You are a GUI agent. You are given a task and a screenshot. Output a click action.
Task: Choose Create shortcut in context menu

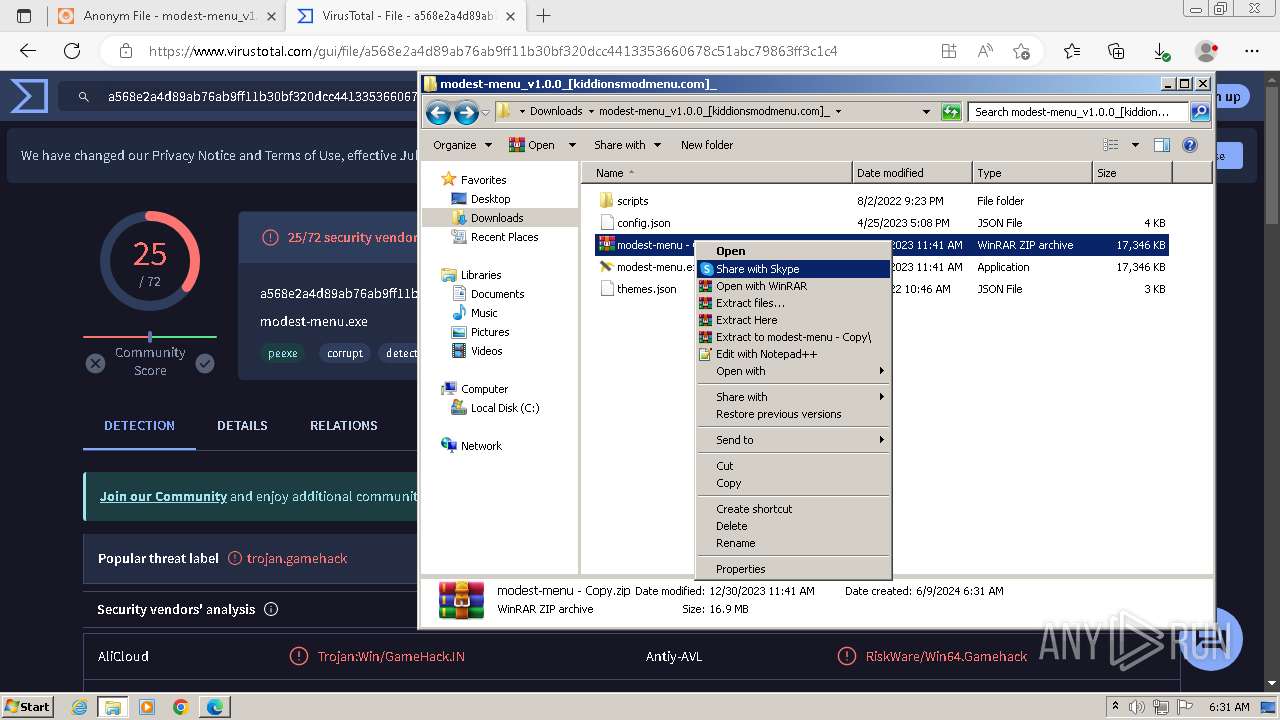[793, 509]
